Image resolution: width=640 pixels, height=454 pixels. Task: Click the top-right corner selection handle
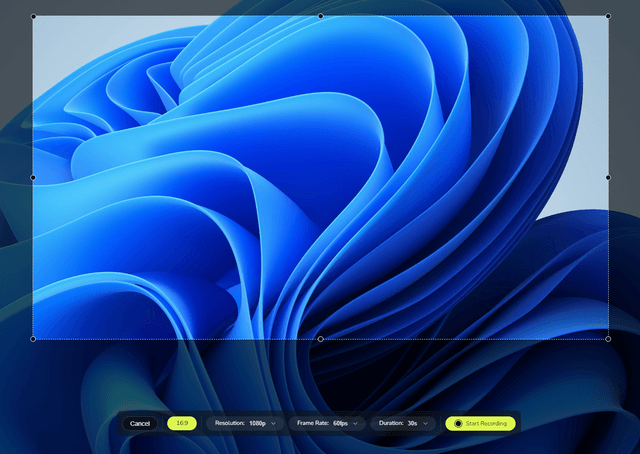pos(608,16)
